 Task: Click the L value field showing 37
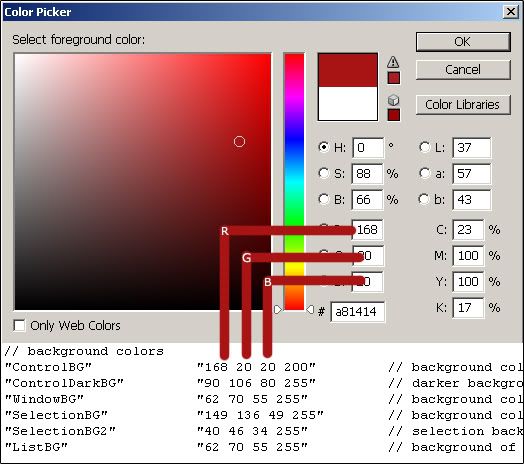pyautogui.click(x=472, y=147)
